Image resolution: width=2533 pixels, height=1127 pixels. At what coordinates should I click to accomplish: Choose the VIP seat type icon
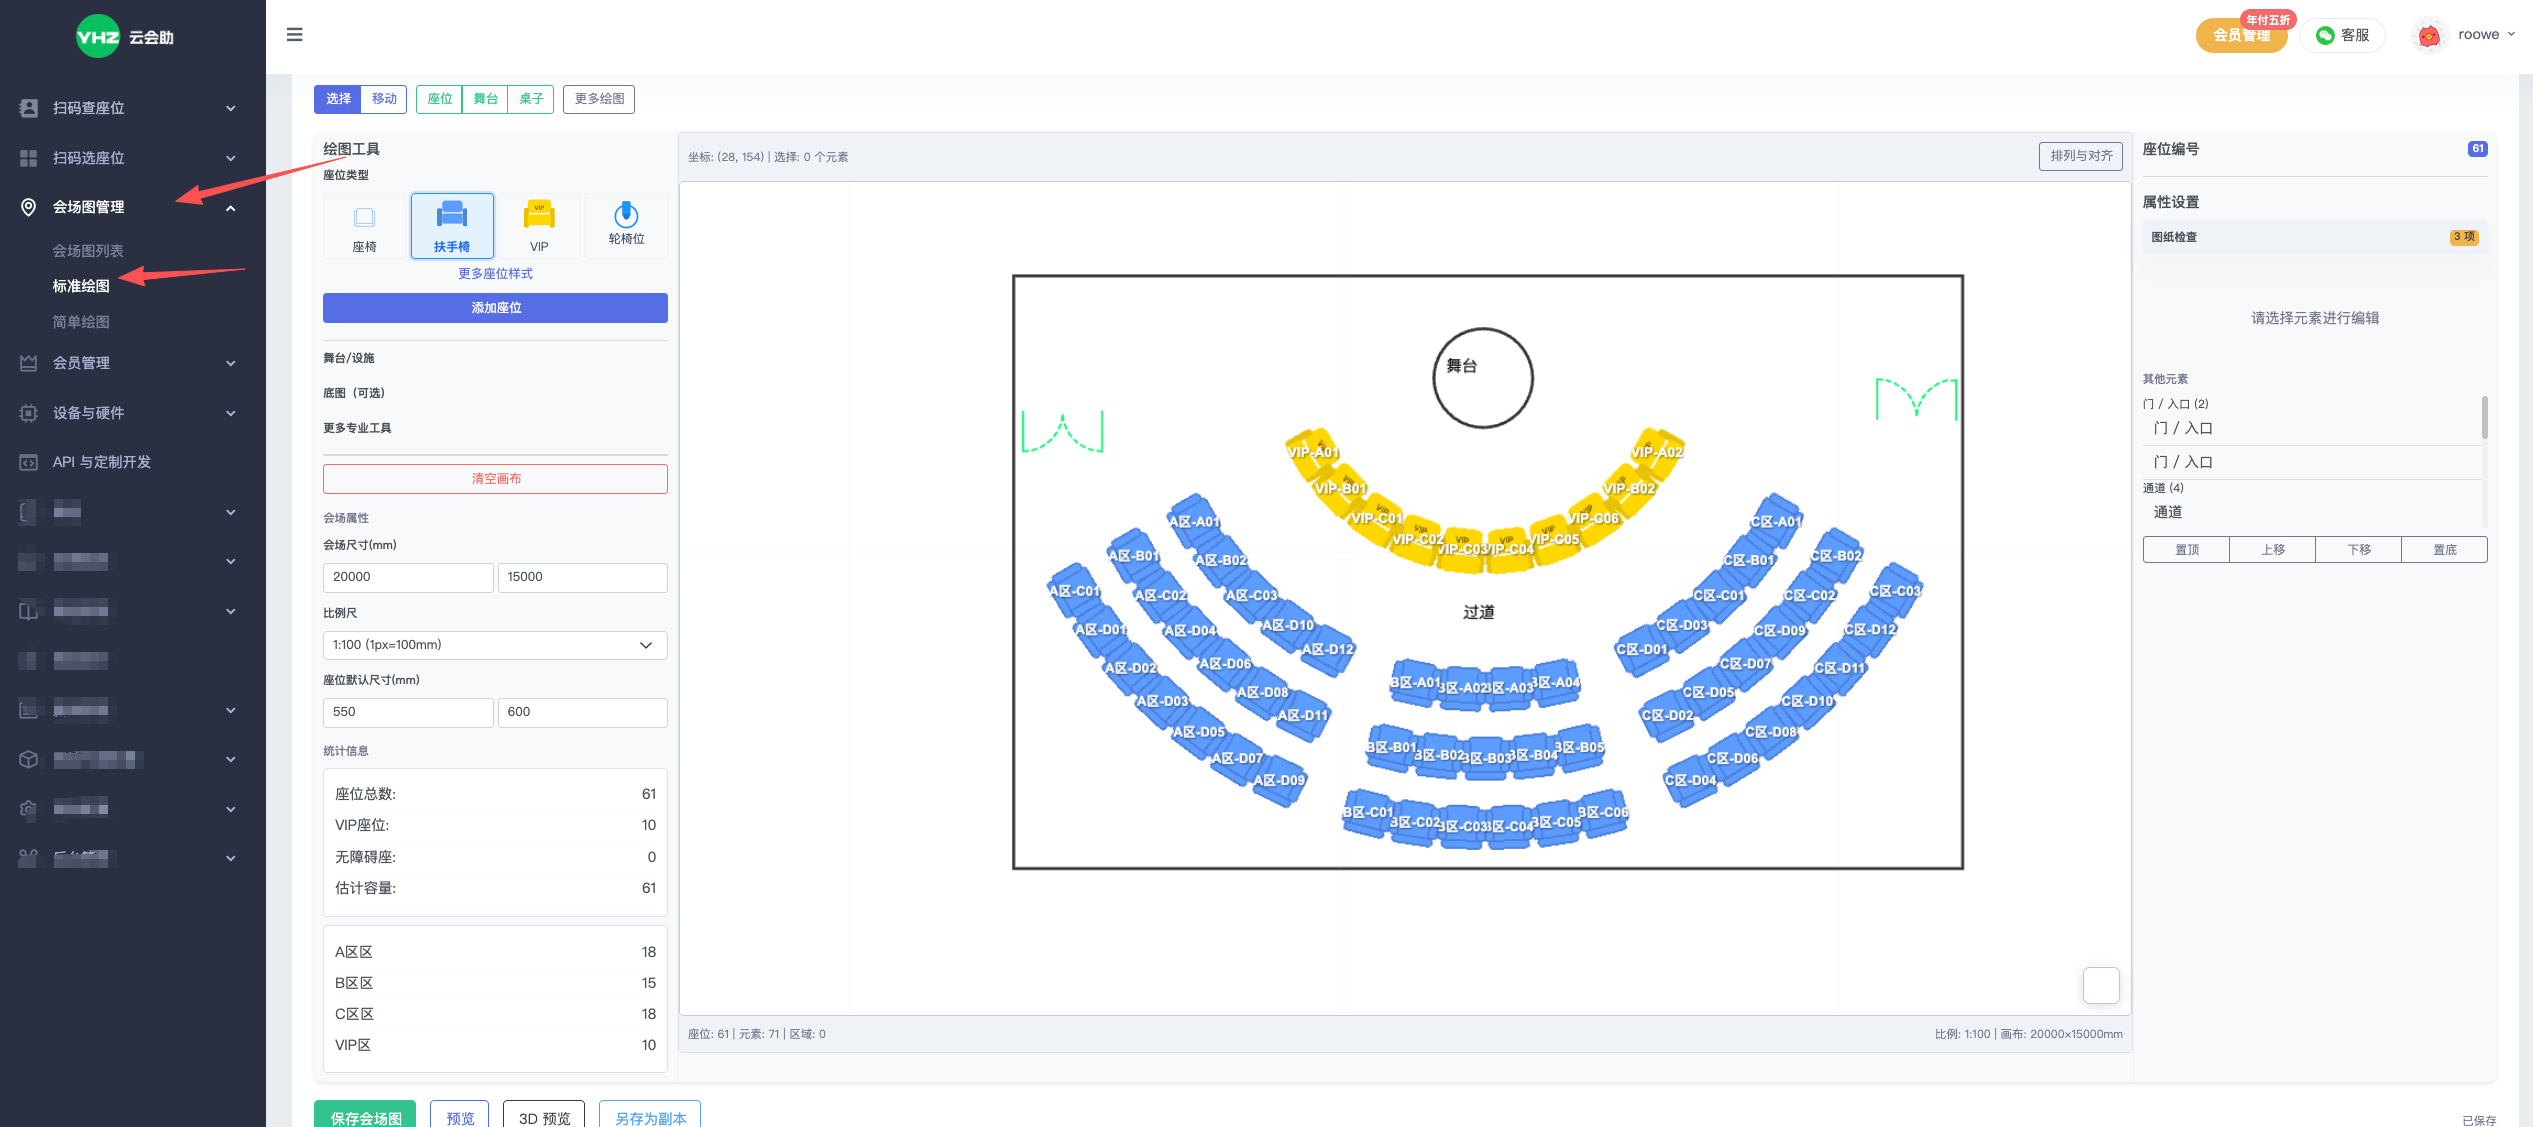539,215
